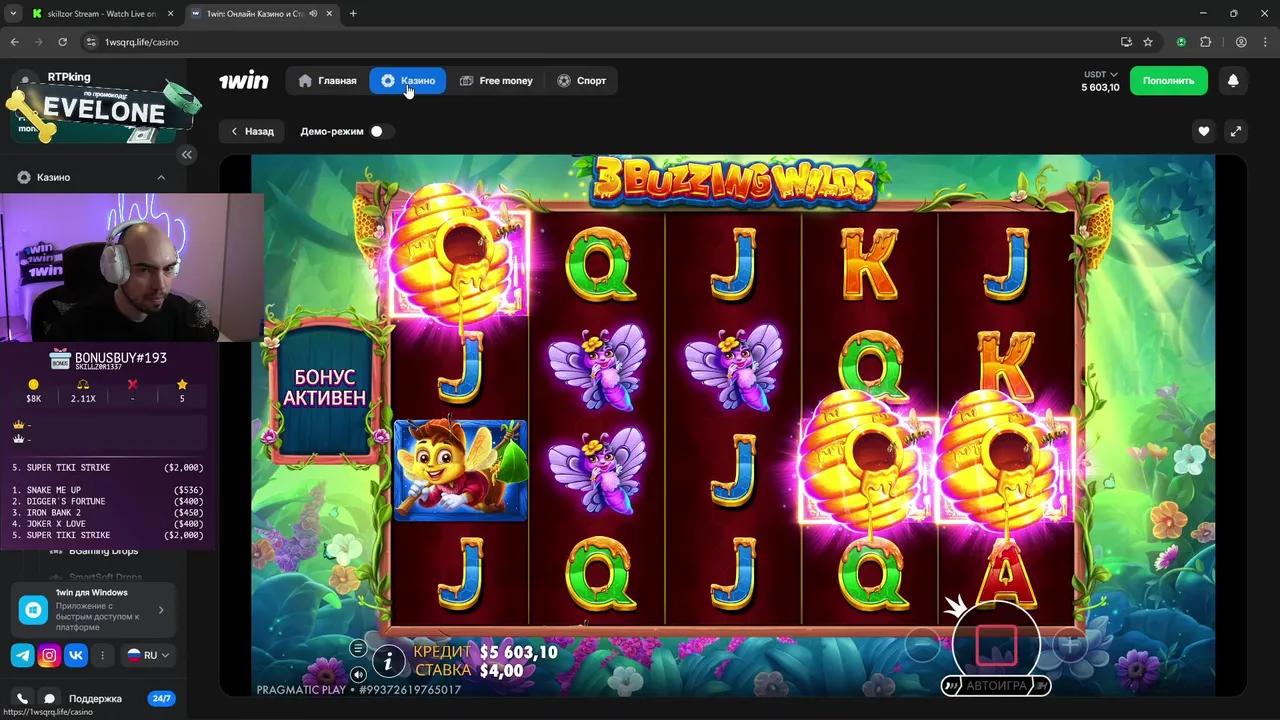Open the browser three-dot menu
This screenshot has width=1280, height=720.
(1265, 42)
